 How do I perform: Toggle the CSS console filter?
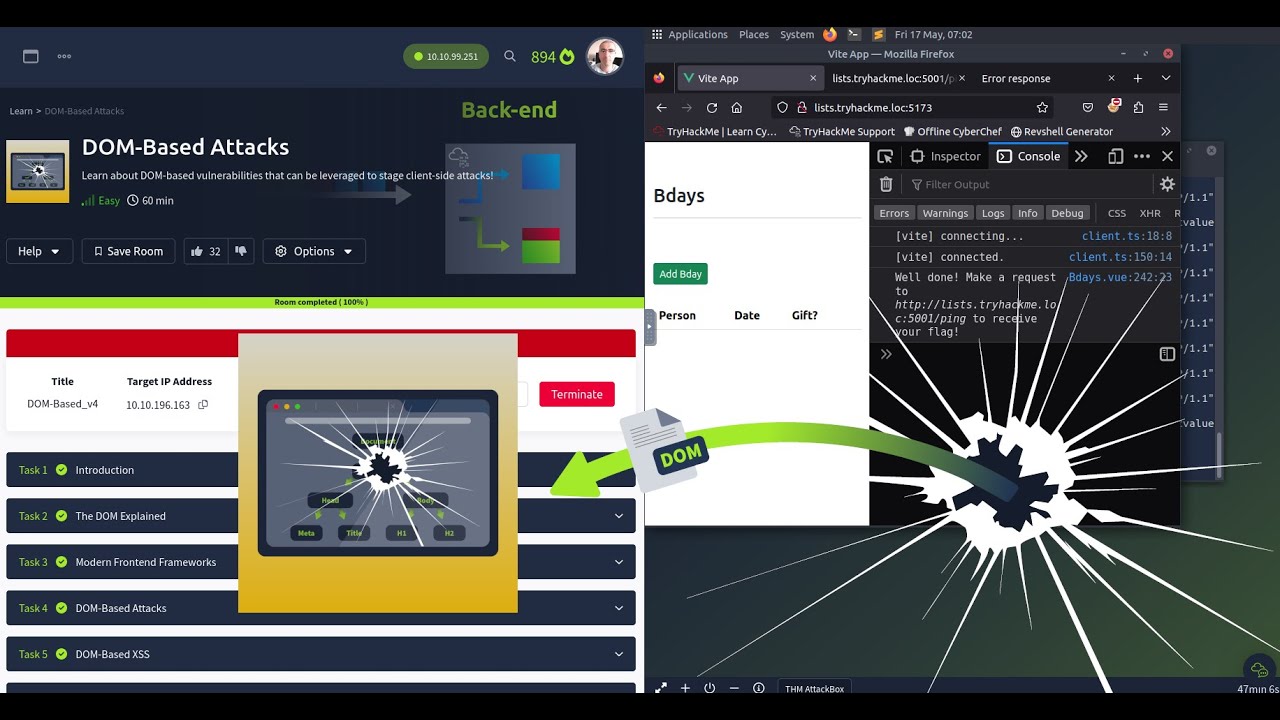pyautogui.click(x=1117, y=213)
